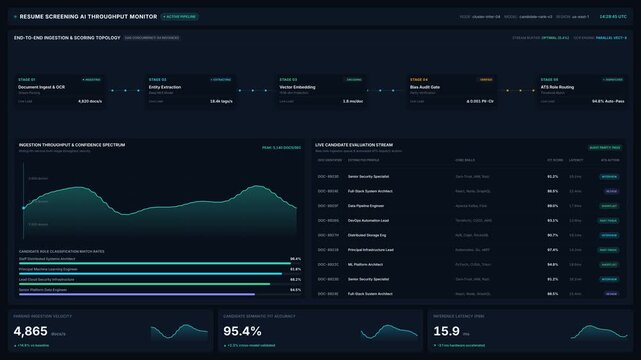
Task: Select the Data Pipeline Engineer row
Action: (468, 206)
